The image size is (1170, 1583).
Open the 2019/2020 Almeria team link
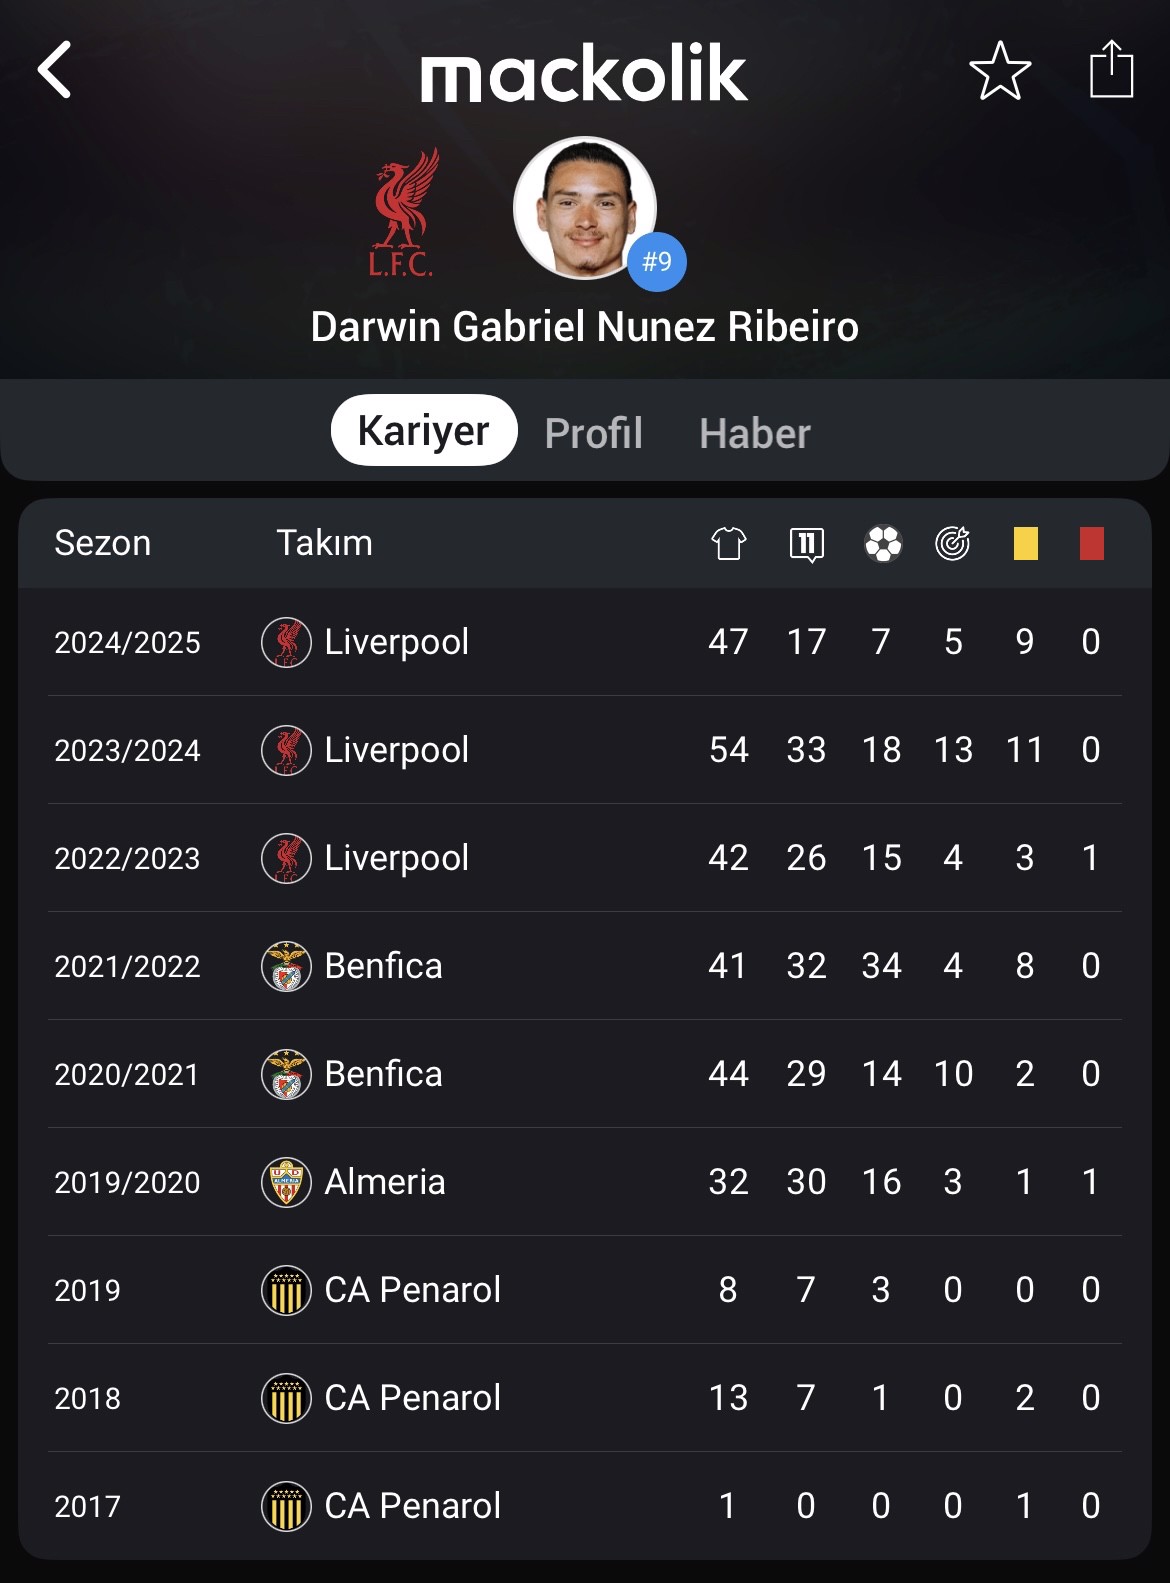(x=385, y=1182)
